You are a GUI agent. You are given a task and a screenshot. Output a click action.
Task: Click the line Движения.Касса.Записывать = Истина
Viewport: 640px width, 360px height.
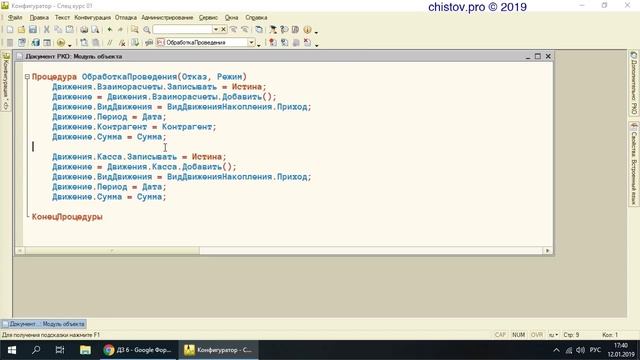pyautogui.click(x=139, y=157)
